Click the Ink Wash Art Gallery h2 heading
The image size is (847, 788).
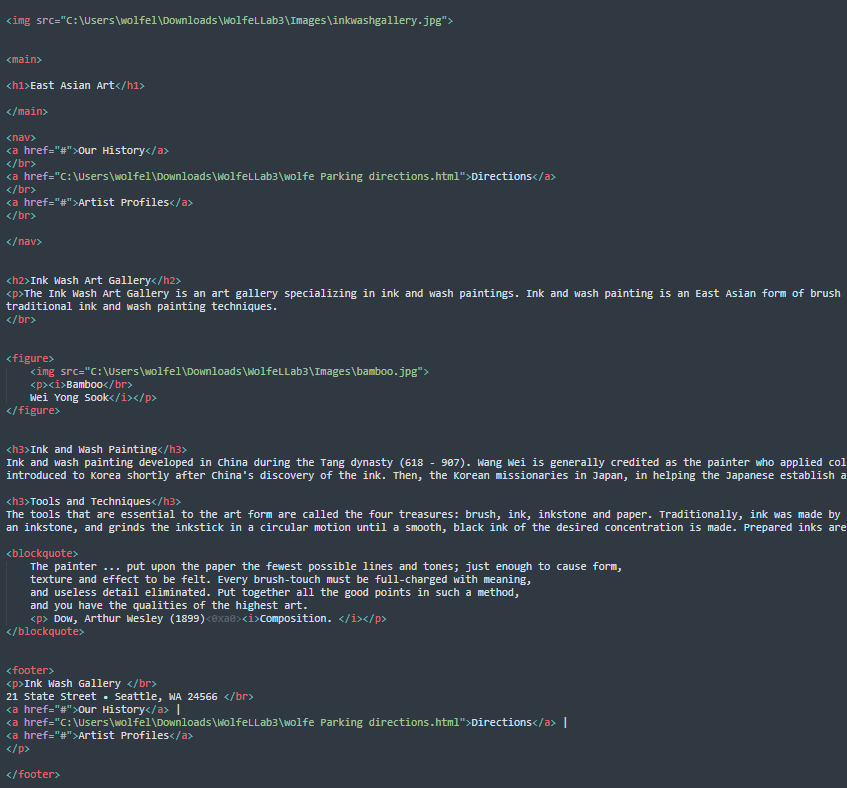(x=93, y=280)
